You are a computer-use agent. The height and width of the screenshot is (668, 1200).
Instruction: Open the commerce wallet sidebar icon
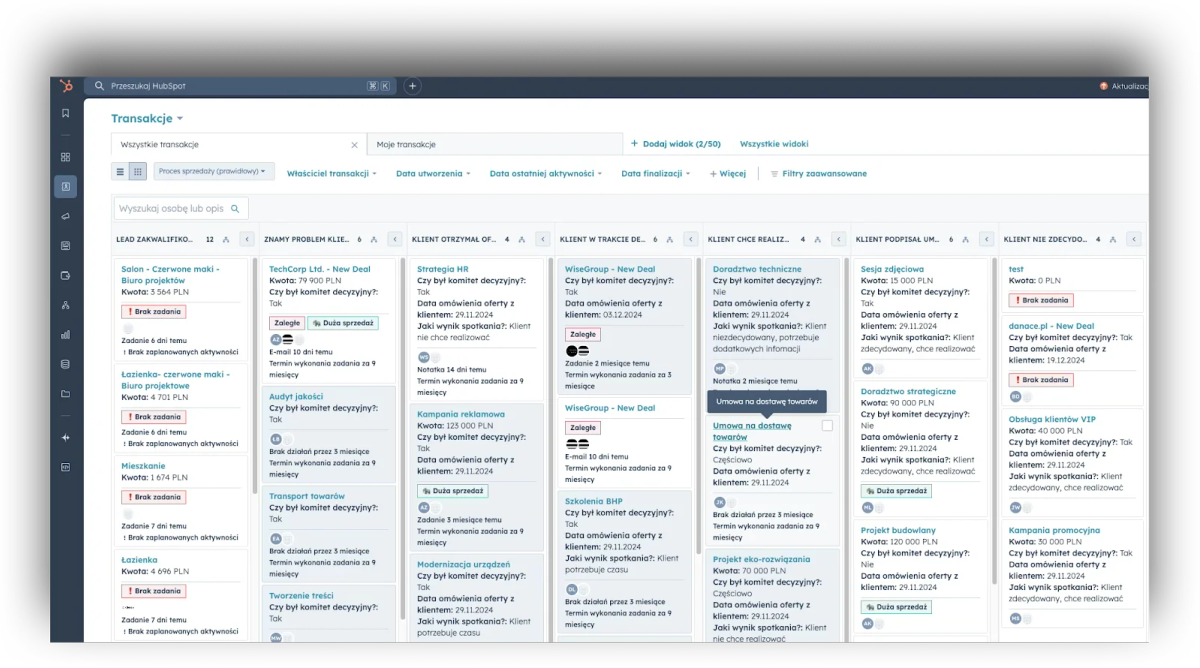click(x=66, y=275)
